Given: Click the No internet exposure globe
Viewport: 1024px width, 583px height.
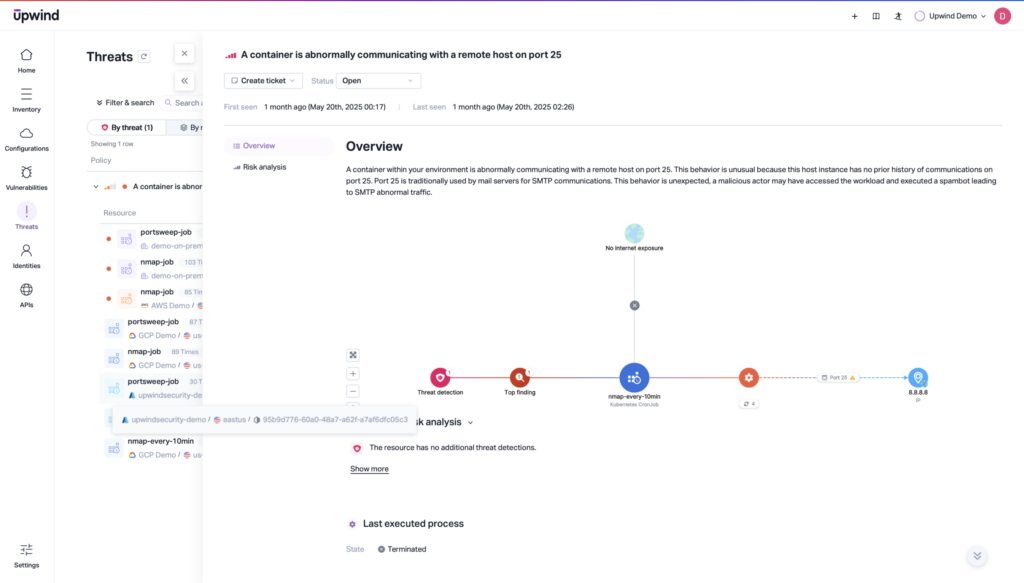Looking at the screenshot, I should [x=634, y=233].
